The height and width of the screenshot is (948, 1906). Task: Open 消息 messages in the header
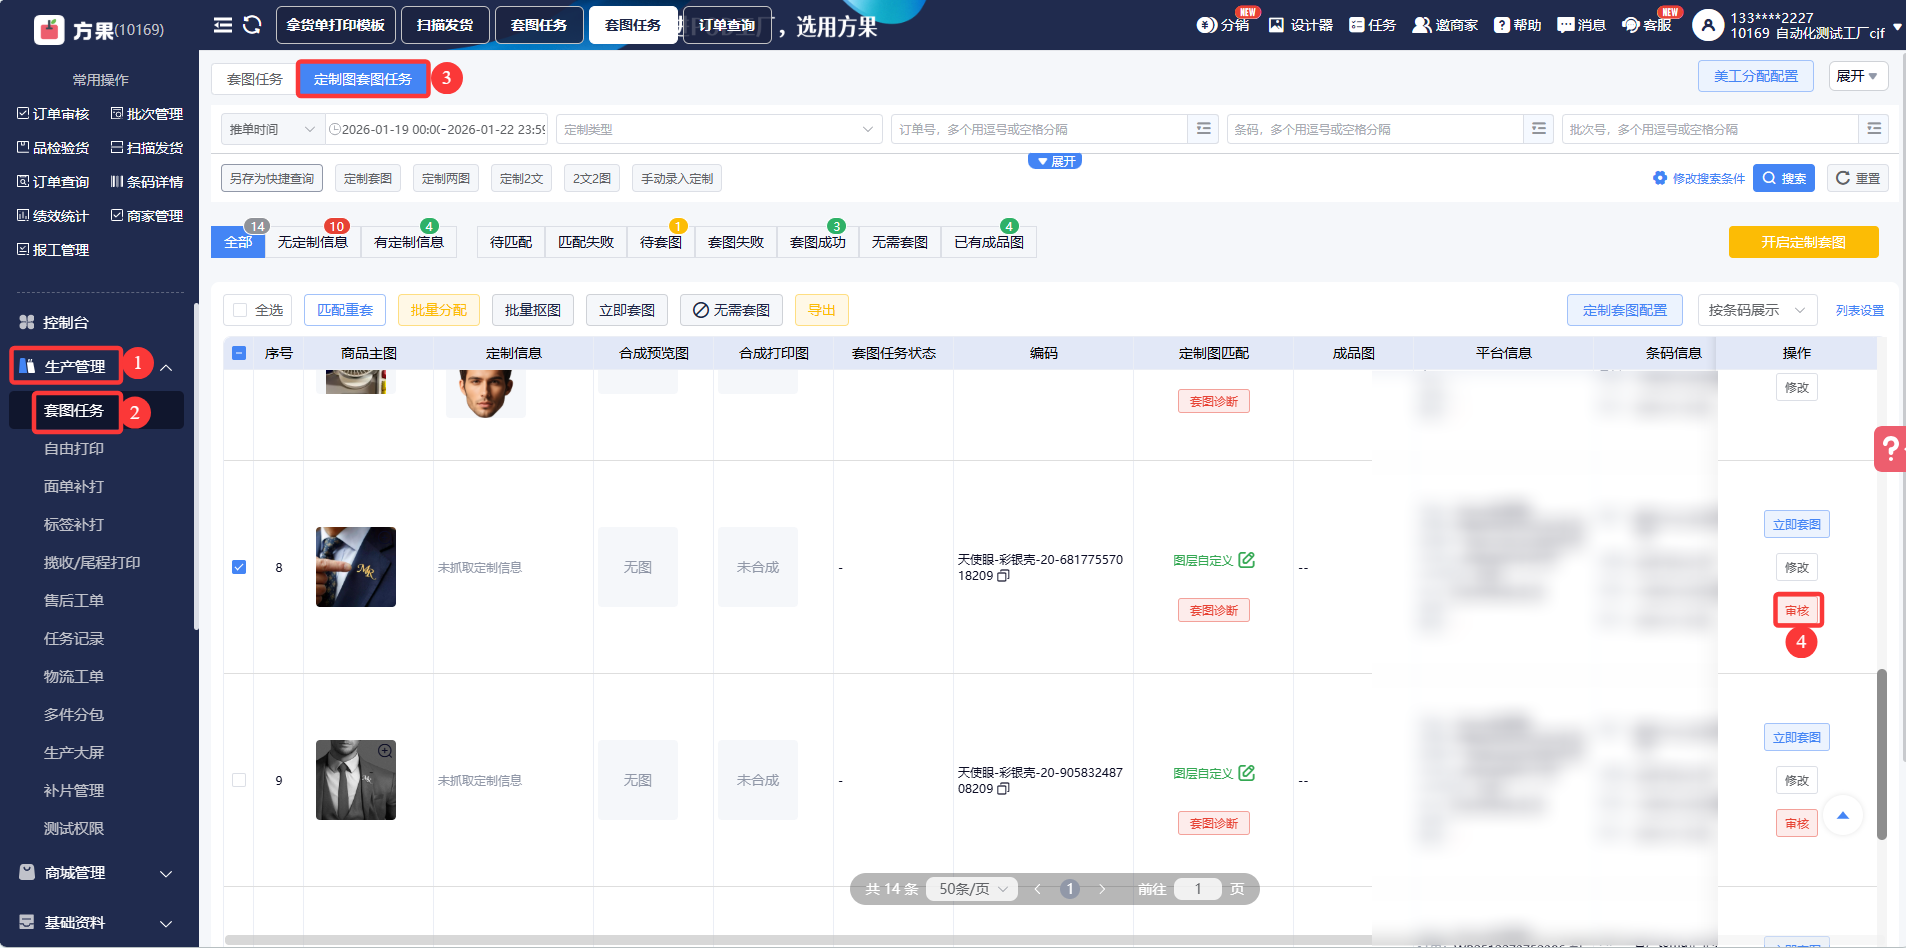1581,25
